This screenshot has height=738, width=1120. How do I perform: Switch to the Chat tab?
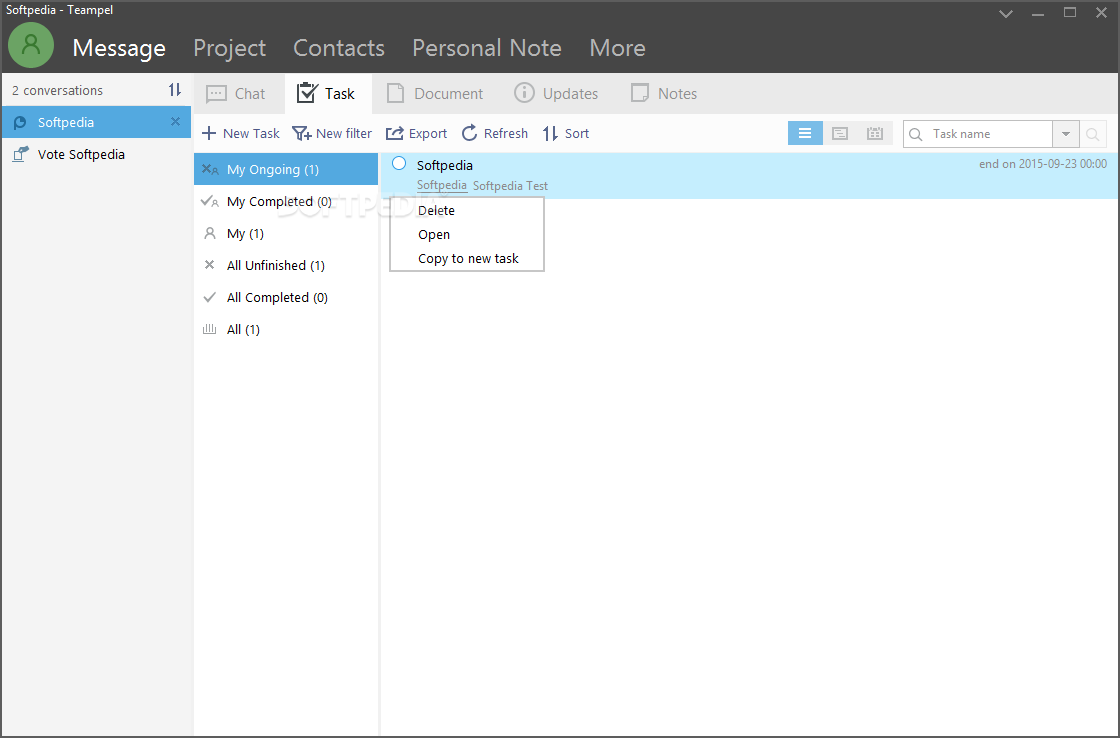click(x=236, y=94)
